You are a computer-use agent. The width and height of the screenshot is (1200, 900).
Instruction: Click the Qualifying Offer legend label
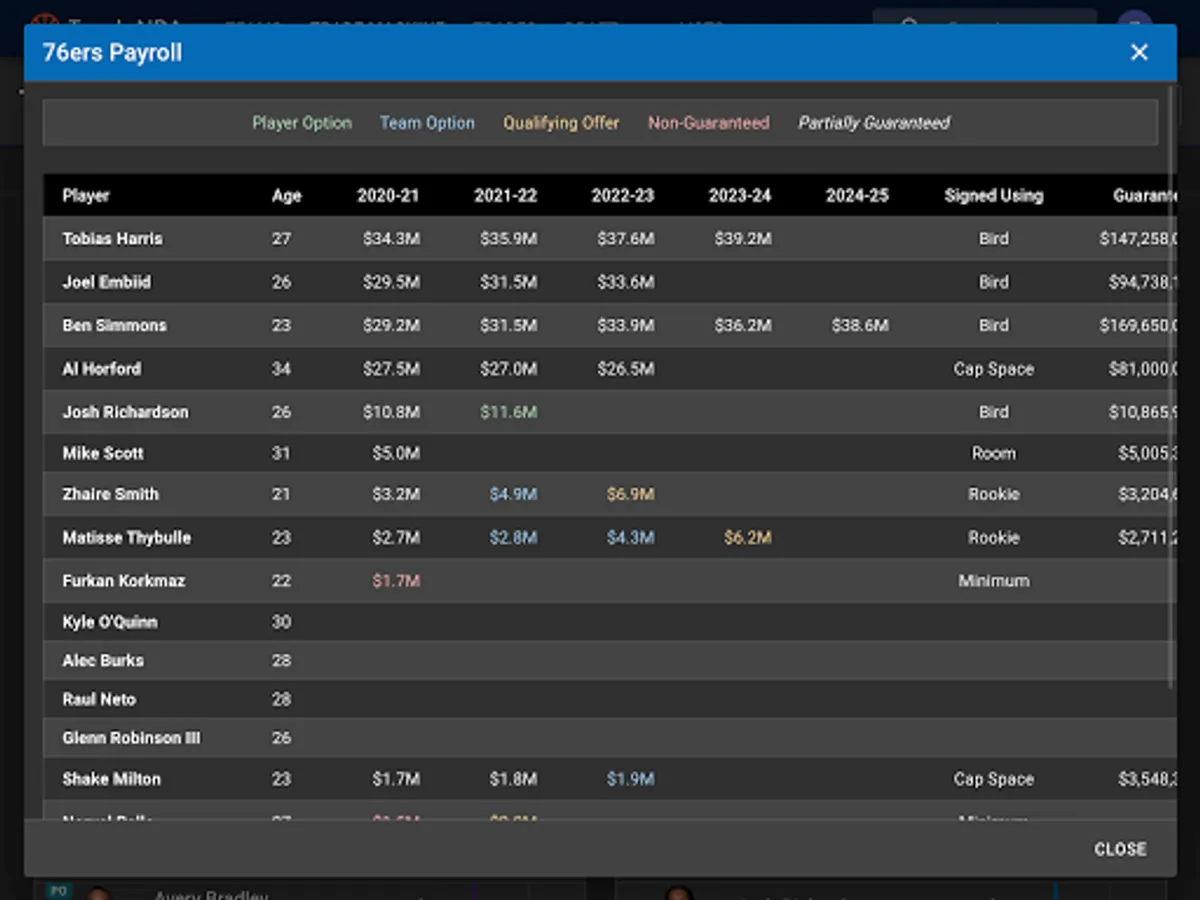click(x=561, y=123)
